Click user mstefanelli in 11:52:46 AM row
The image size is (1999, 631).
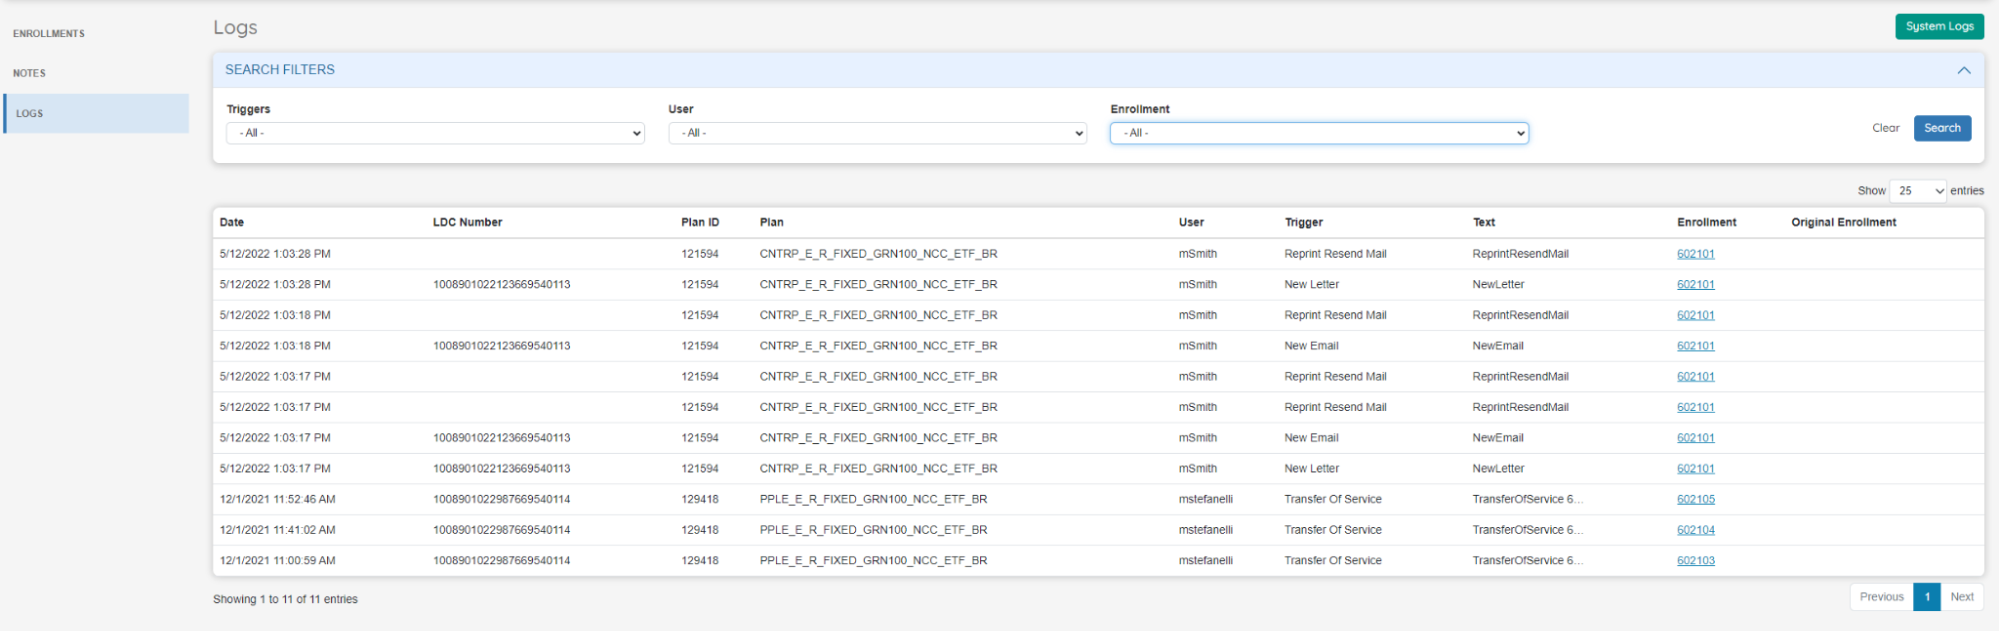1205,500
